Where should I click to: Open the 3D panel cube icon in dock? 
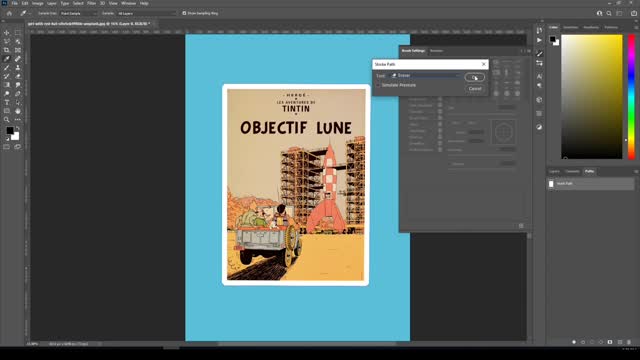[x=539, y=100]
